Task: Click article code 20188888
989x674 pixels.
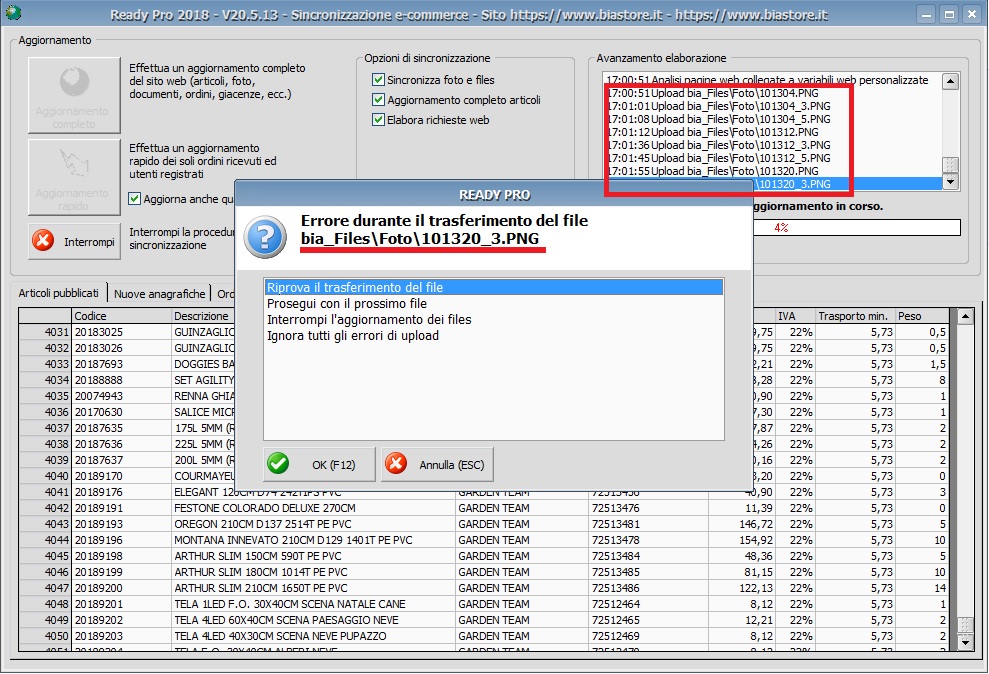Action: click(98, 380)
